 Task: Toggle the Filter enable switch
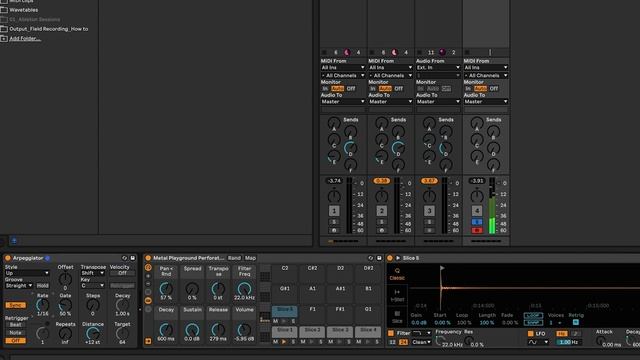tap(391, 333)
